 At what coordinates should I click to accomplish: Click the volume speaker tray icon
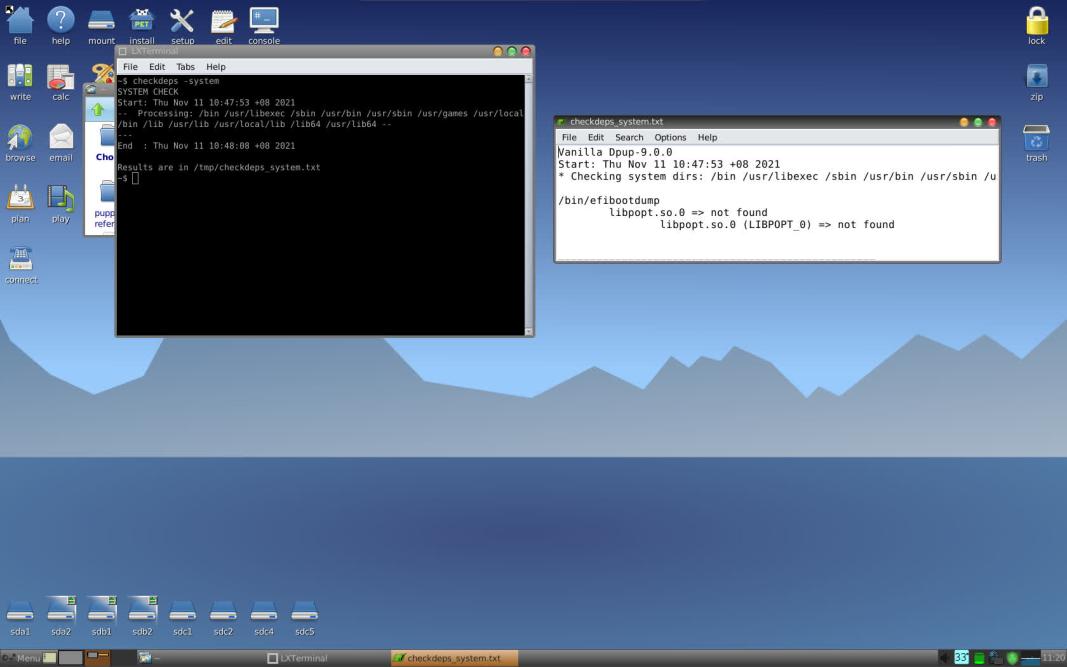tap(945, 658)
